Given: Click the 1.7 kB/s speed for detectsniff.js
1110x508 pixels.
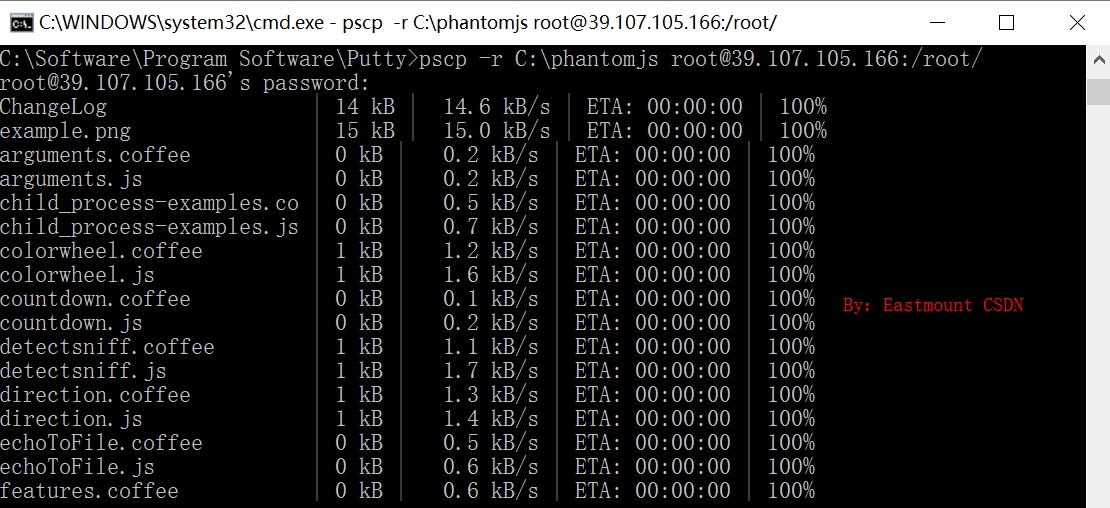Looking at the screenshot, I should click(491, 371).
